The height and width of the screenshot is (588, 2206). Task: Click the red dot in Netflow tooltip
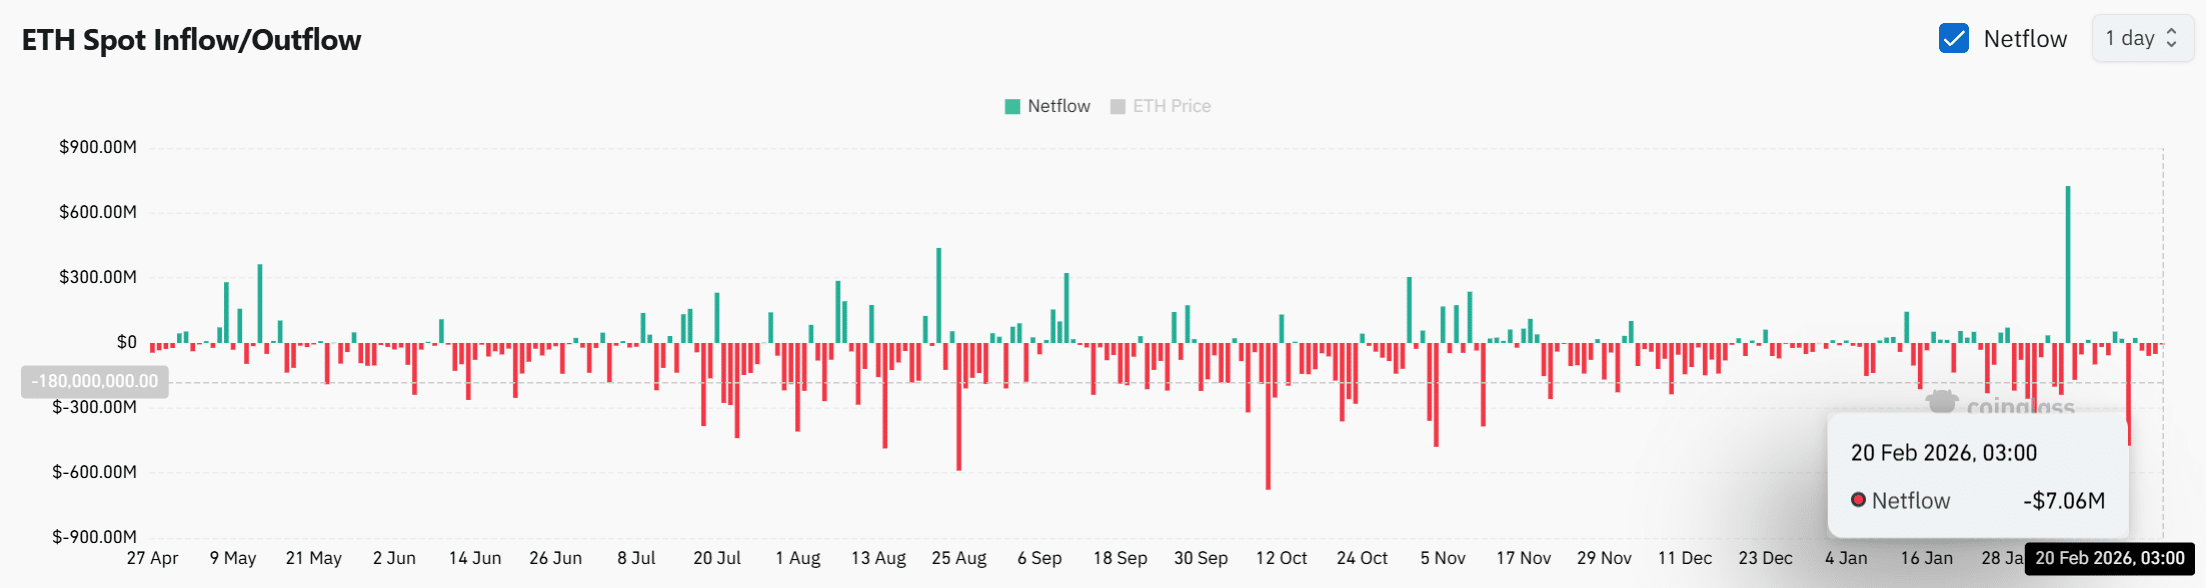tap(1858, 500)
